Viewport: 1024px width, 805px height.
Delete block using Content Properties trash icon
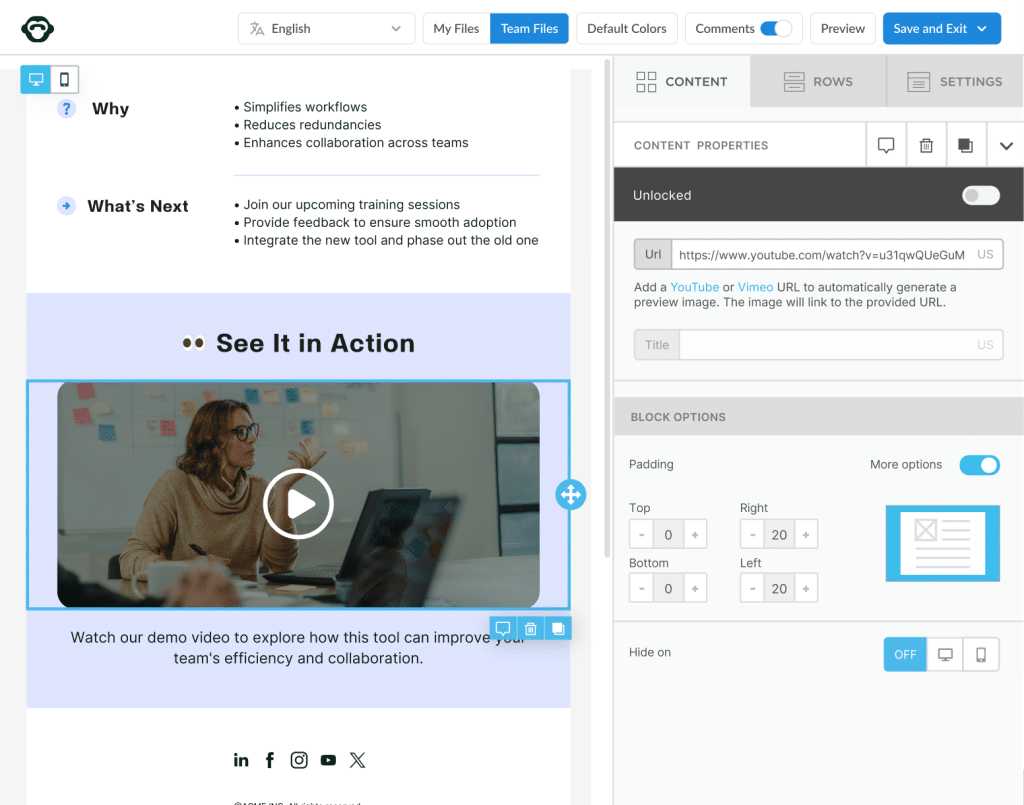point(926,145)
